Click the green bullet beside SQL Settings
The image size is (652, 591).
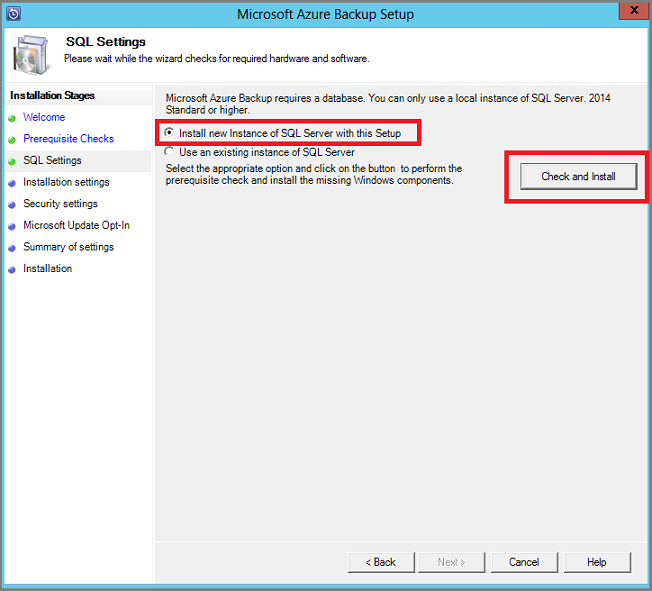tap(12, 161)
